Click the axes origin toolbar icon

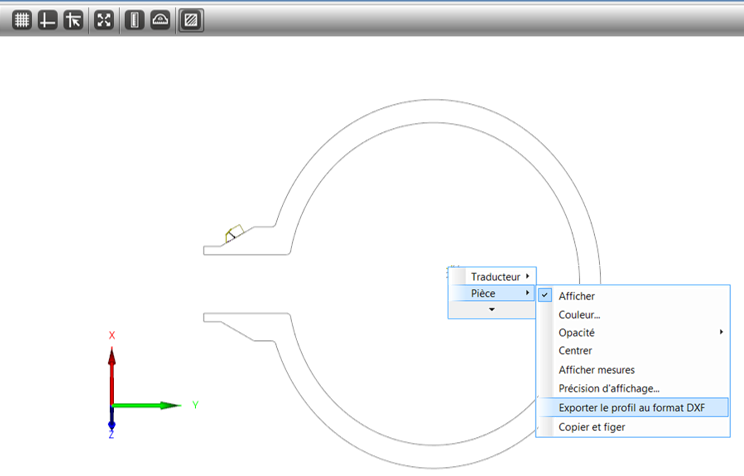(x=47, y=20)
